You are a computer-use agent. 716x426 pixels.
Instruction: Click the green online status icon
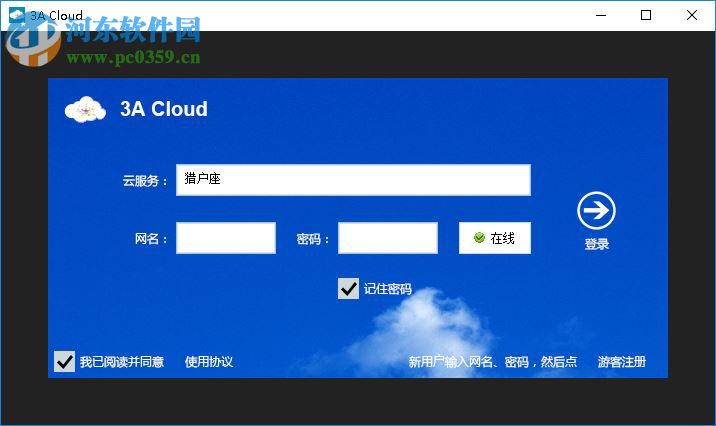pos(479,237)
